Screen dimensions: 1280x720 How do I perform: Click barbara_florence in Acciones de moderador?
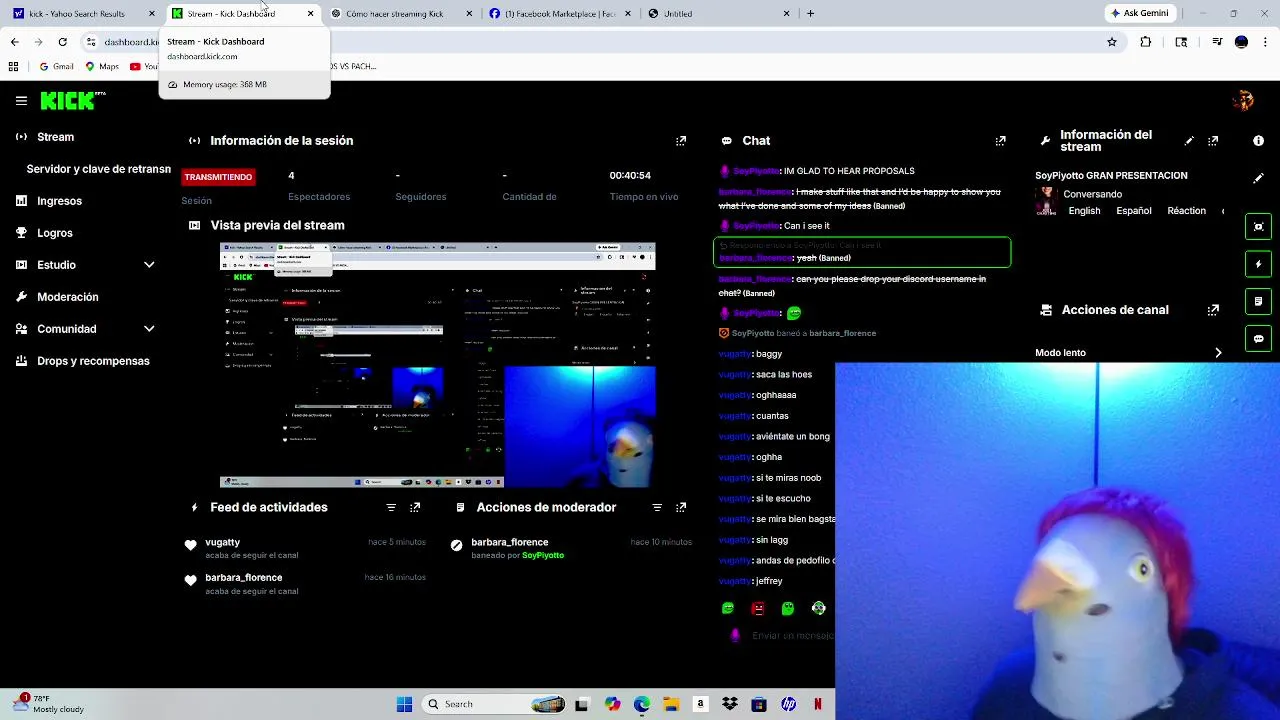[510, 542]
